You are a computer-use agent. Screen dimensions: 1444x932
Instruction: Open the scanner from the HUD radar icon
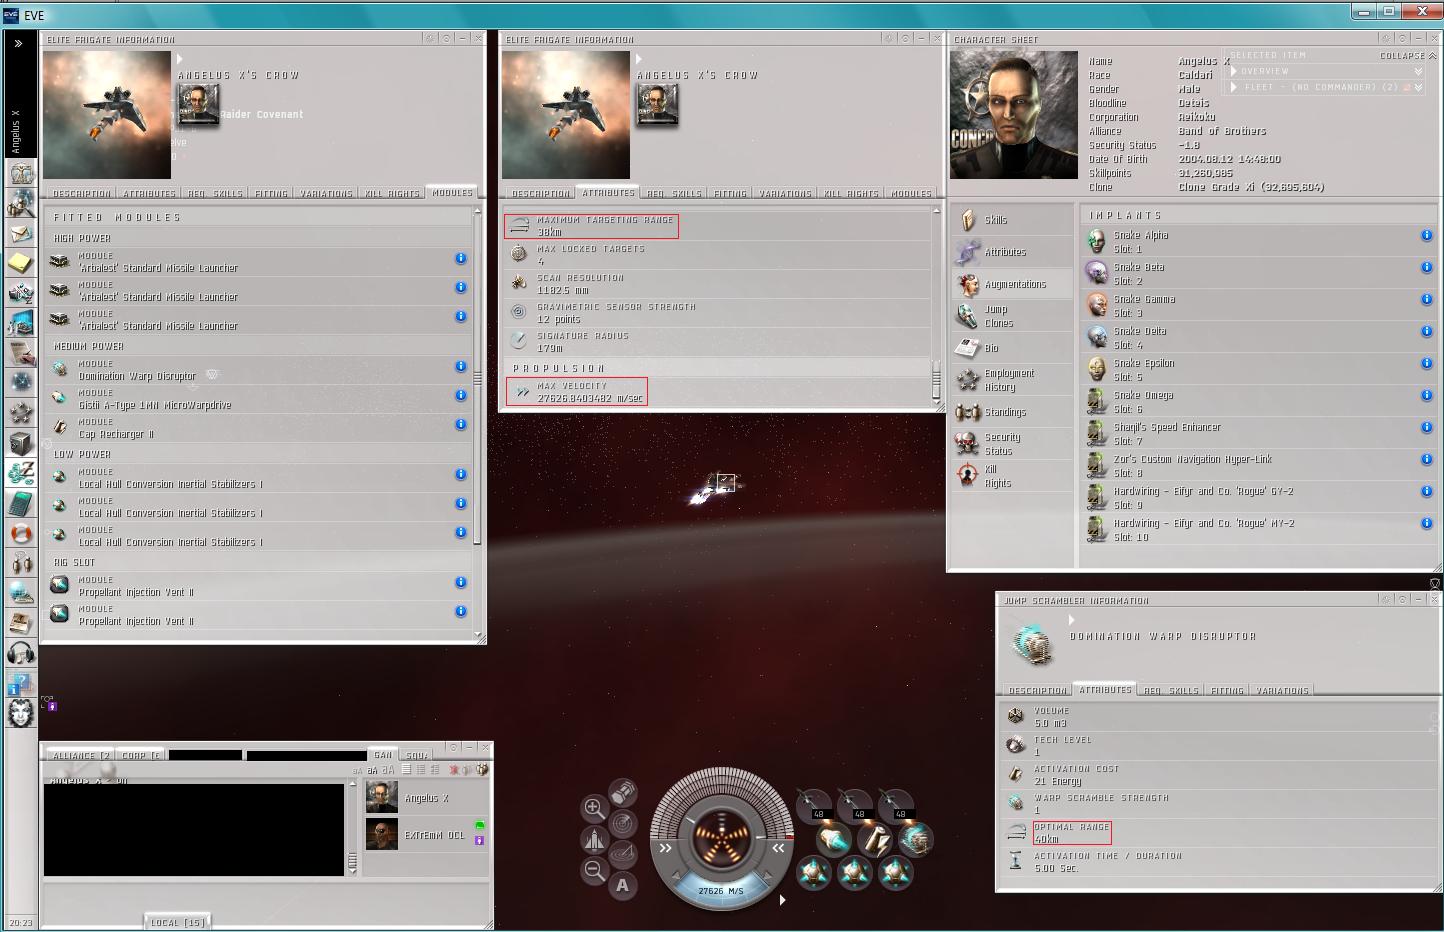623,823
